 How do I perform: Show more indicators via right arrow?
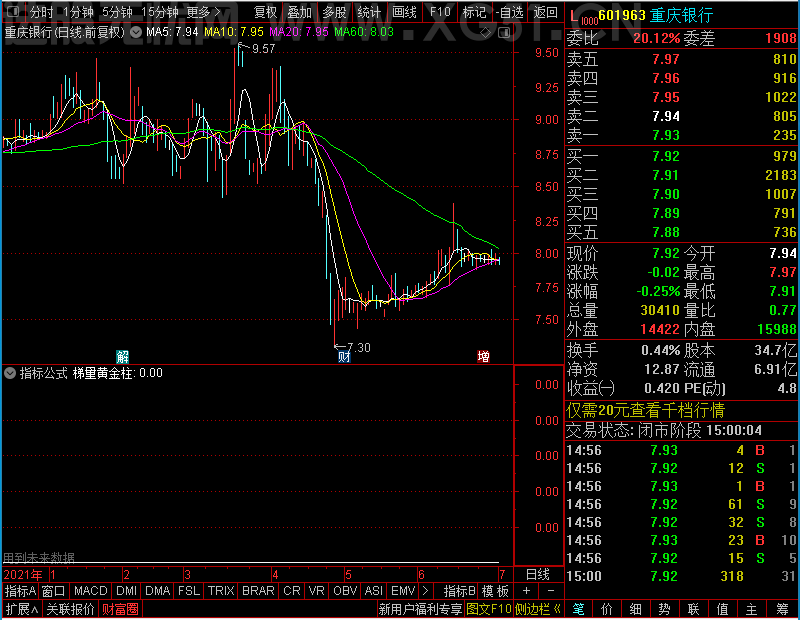coord(426,591)
